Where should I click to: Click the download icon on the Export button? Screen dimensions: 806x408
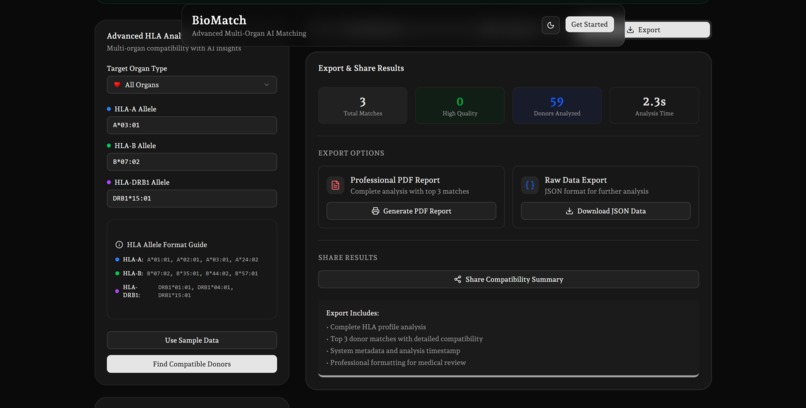pos(630,30)
